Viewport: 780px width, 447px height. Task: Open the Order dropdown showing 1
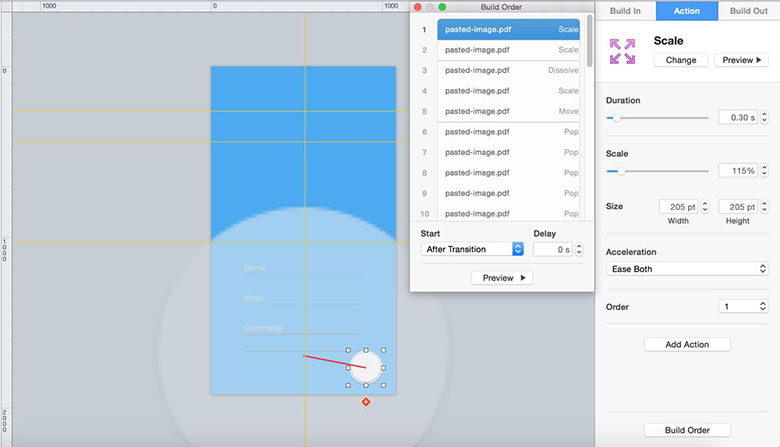tap(743, 307)
